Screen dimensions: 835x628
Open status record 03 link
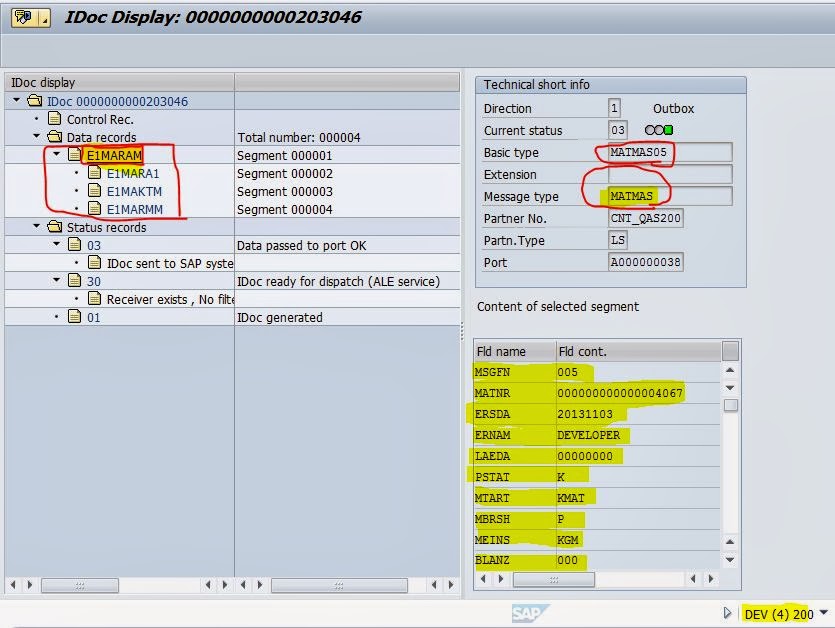(94, 246)
